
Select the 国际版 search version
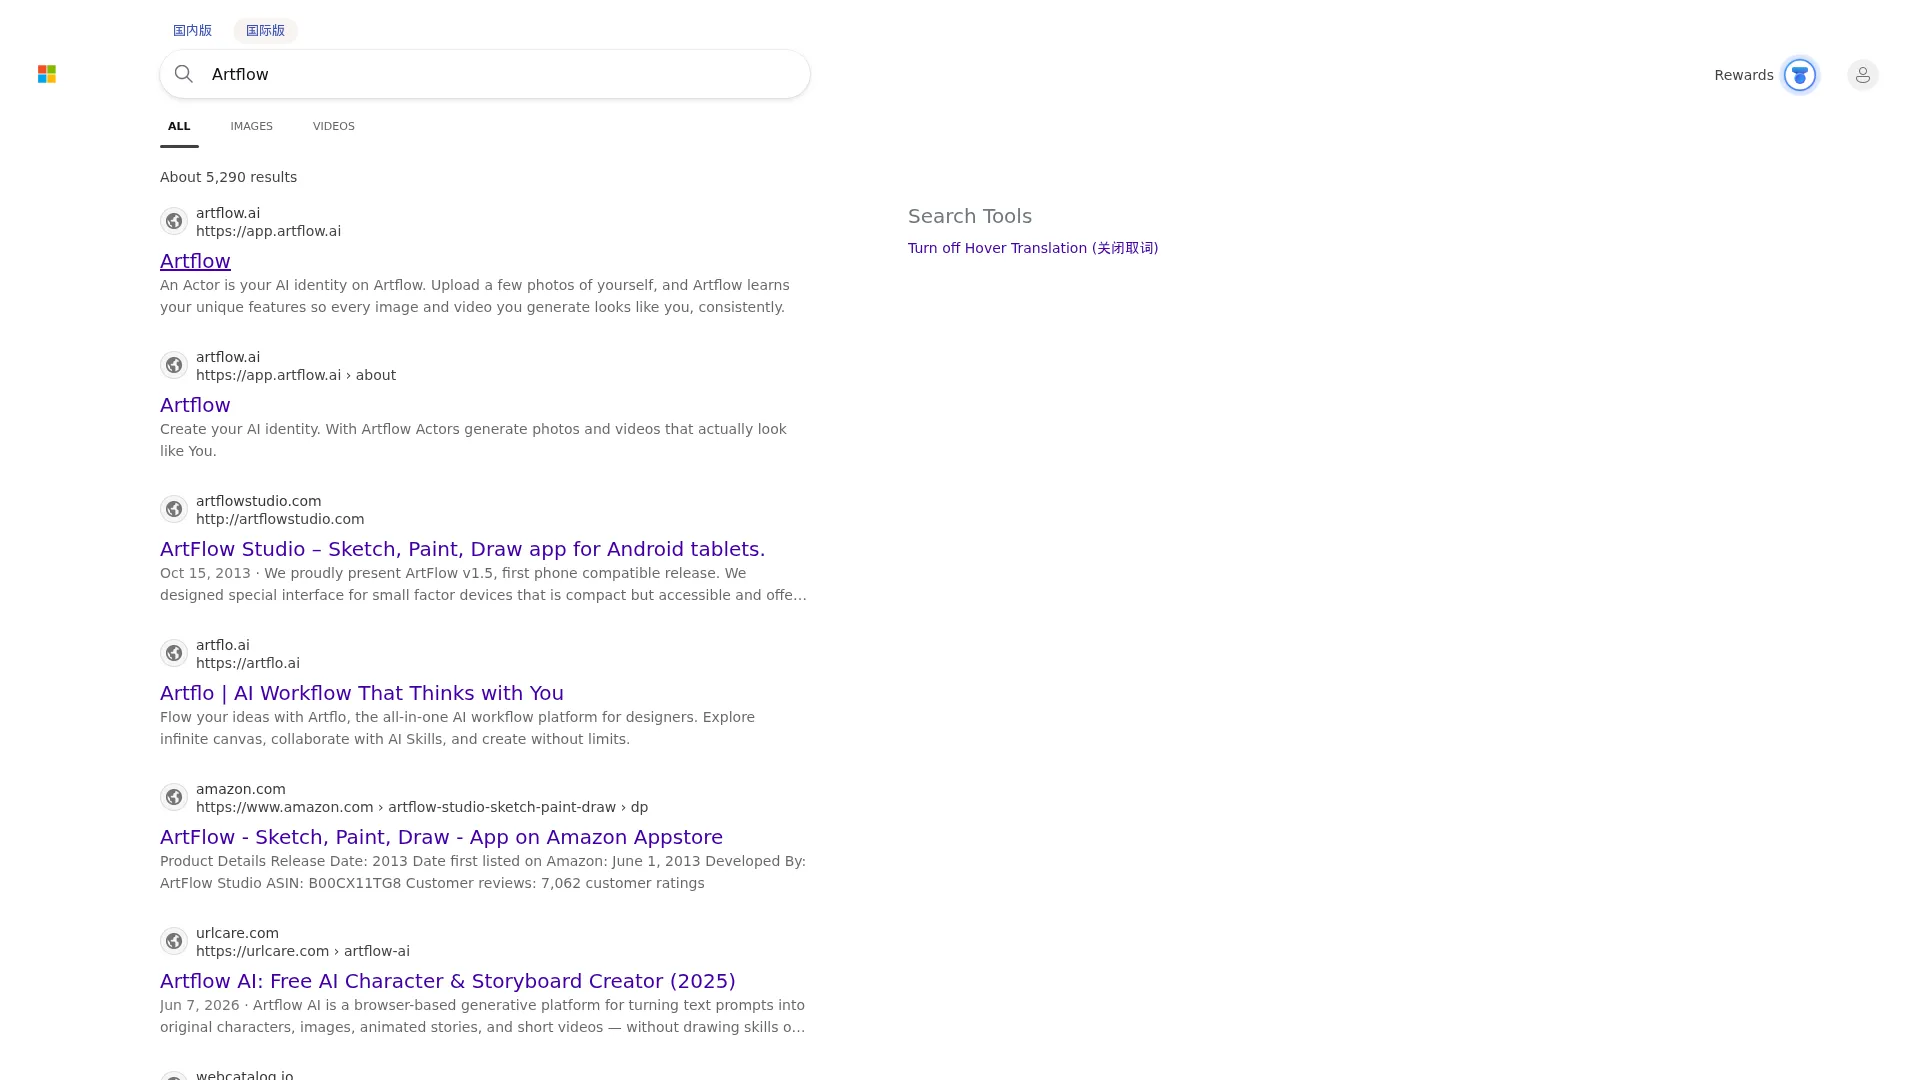click(x=265, y=31)
